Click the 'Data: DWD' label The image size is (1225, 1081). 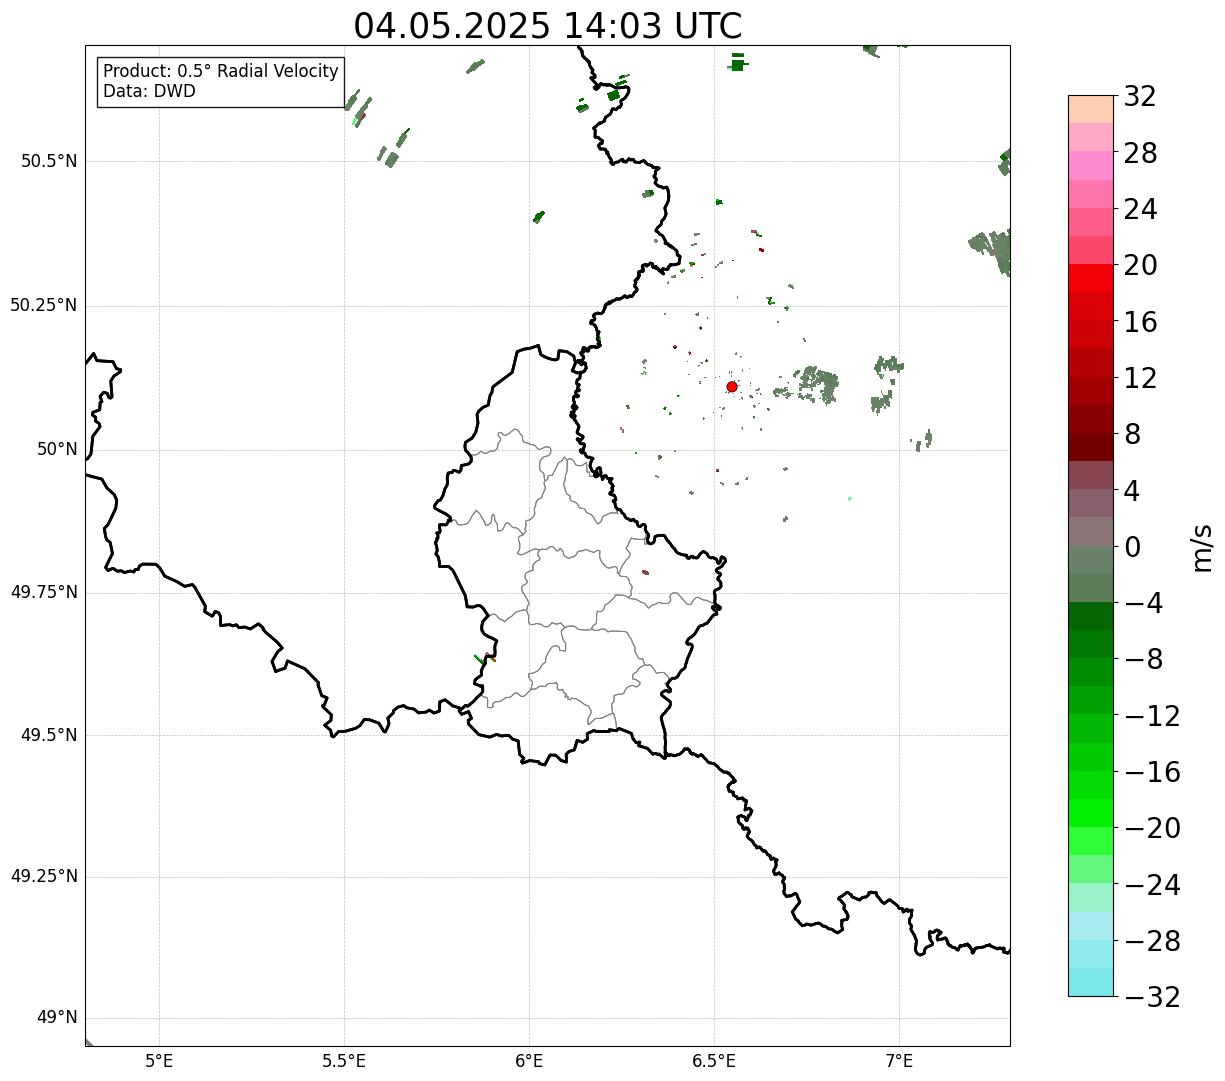[149, 92]
